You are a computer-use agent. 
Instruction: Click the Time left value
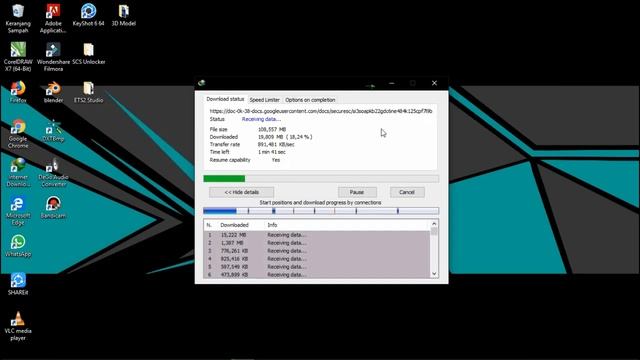272,152
